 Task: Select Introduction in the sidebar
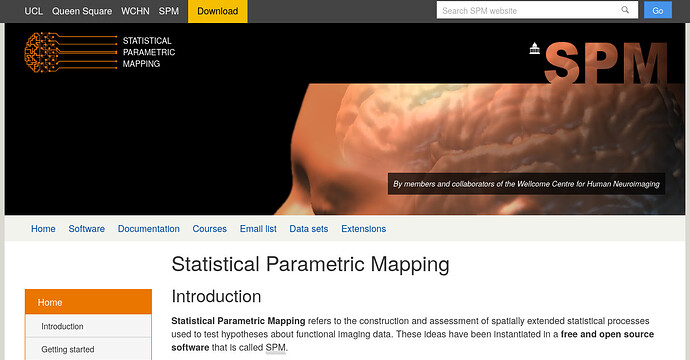[x=88, y=326]
